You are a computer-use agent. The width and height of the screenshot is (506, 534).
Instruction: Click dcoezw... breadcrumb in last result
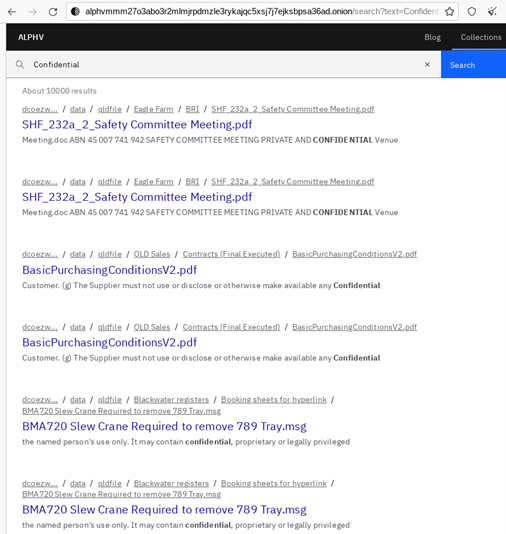40,484
